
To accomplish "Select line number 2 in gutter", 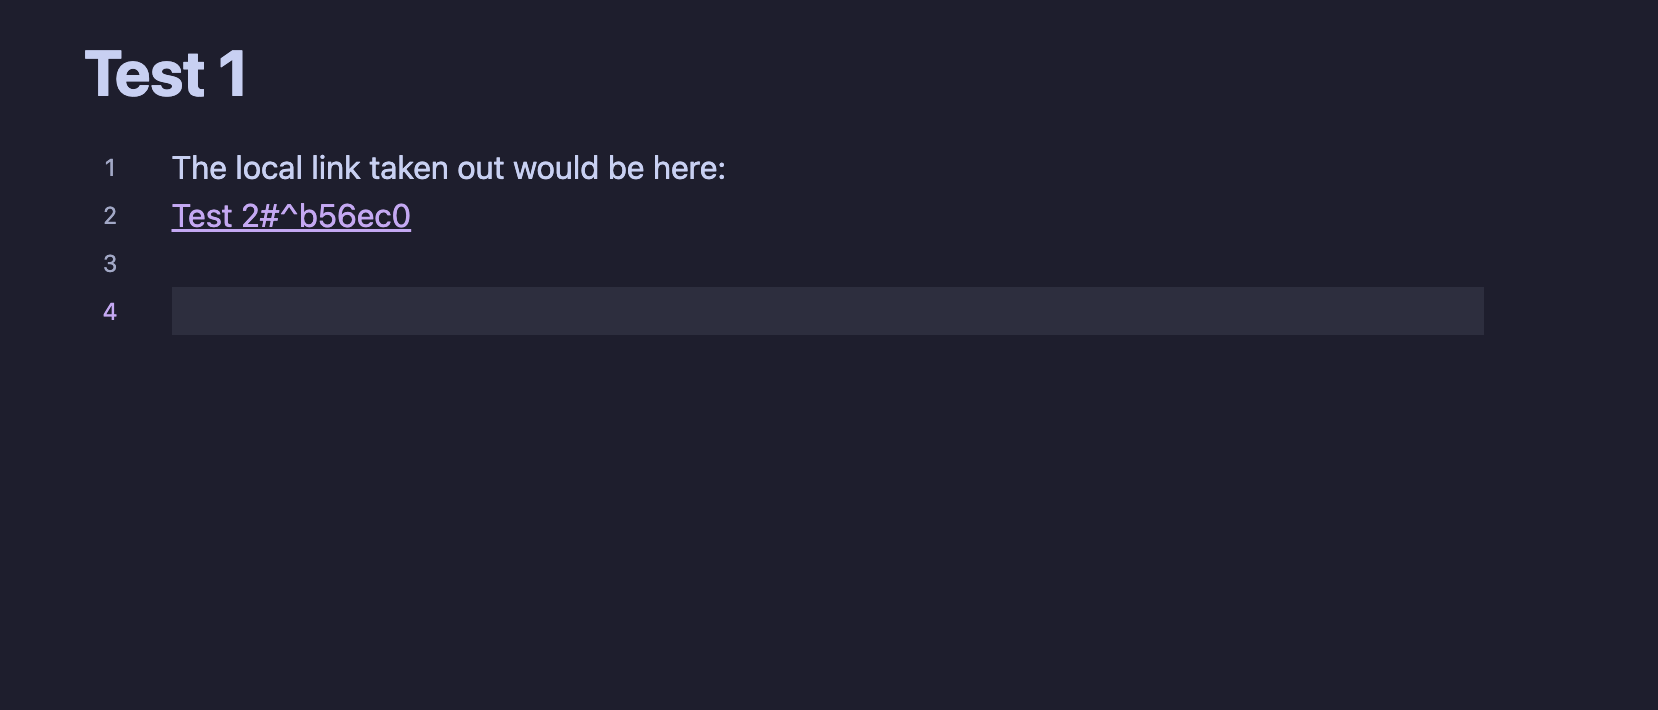I will pyautogui.click(x=110, y=216).
